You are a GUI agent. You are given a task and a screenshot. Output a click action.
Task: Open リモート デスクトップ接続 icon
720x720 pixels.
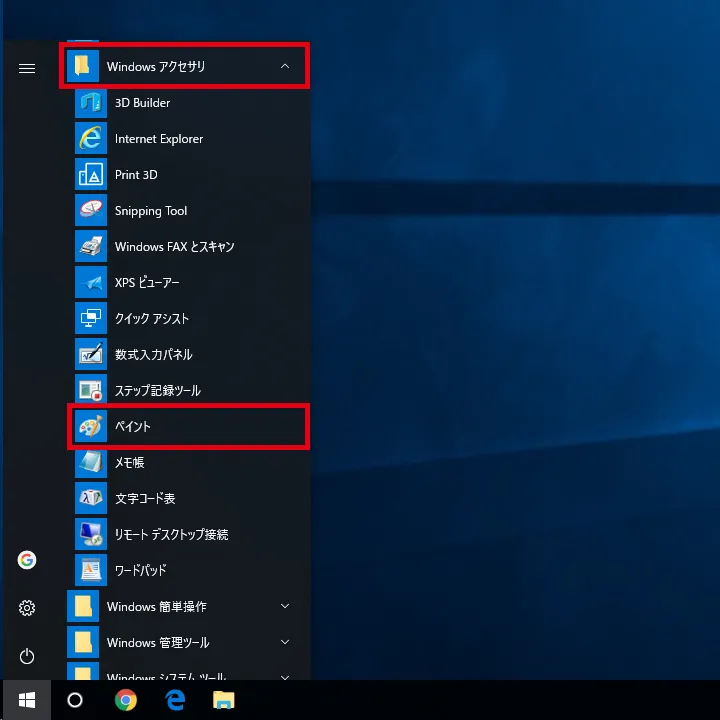[x=90, y=534]
